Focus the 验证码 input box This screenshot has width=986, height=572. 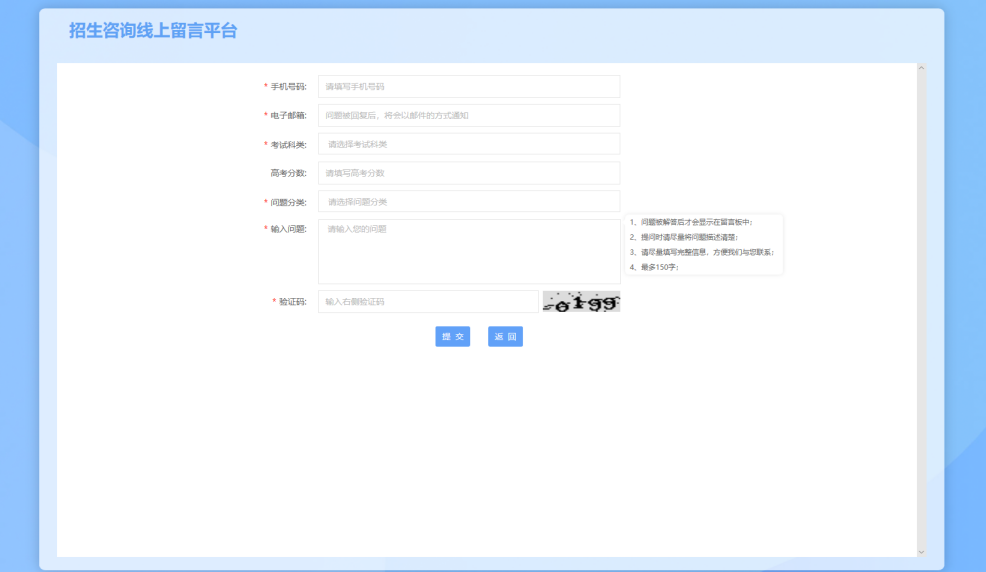(428, 301)
